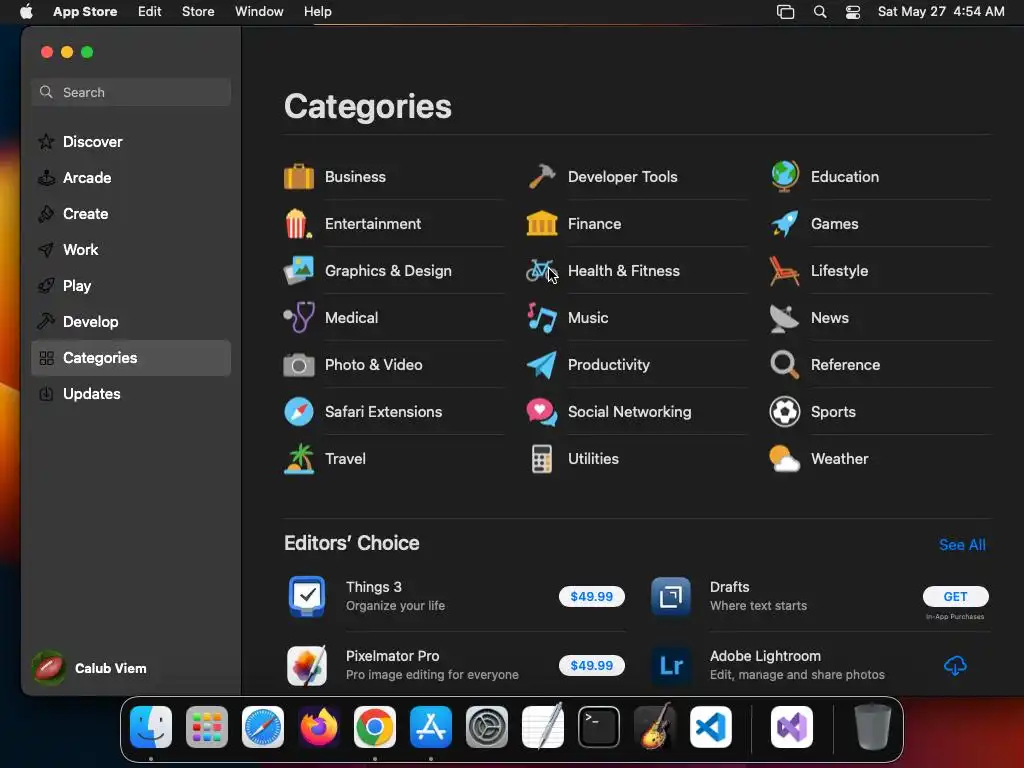
Task: Open the Productivity paper plane icon
Action: (x=541, y=364)
